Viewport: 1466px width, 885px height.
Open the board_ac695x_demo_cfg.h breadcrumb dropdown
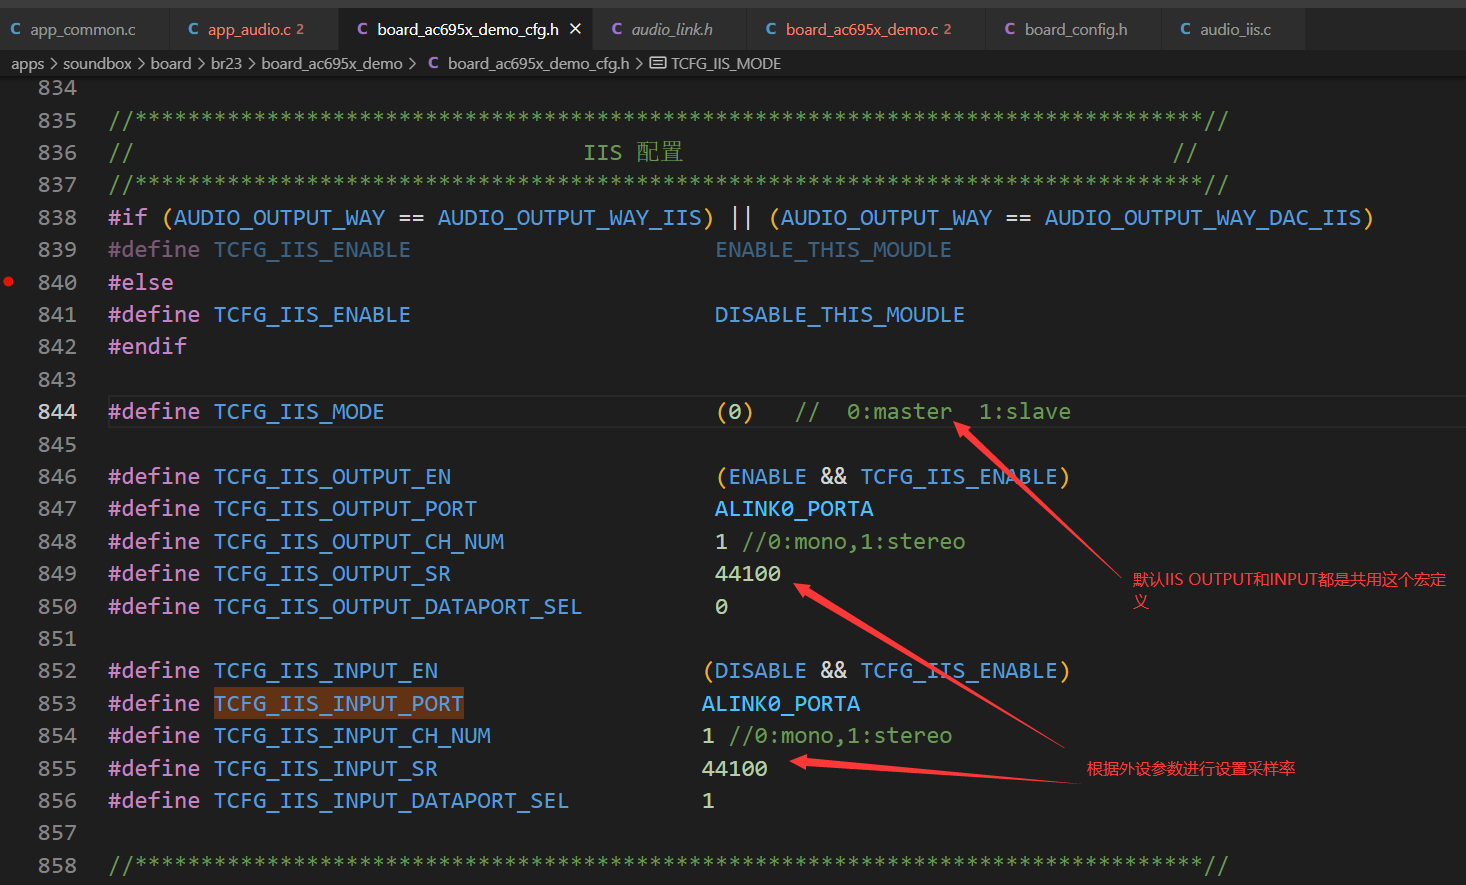[x=538, y=64]
